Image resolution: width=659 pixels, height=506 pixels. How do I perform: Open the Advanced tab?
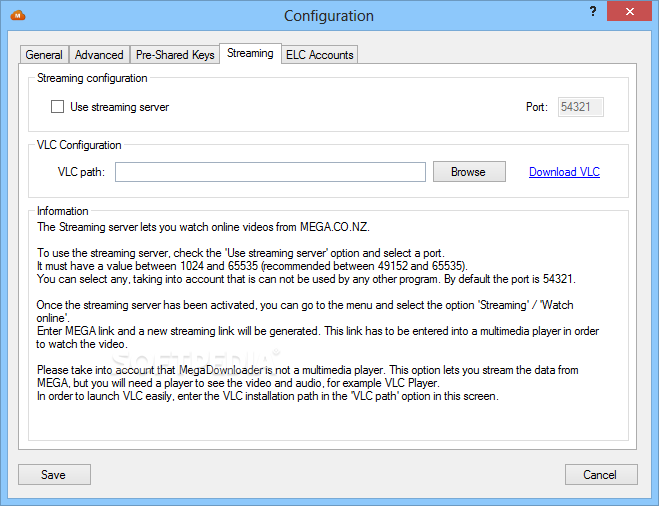pos(99,55)
